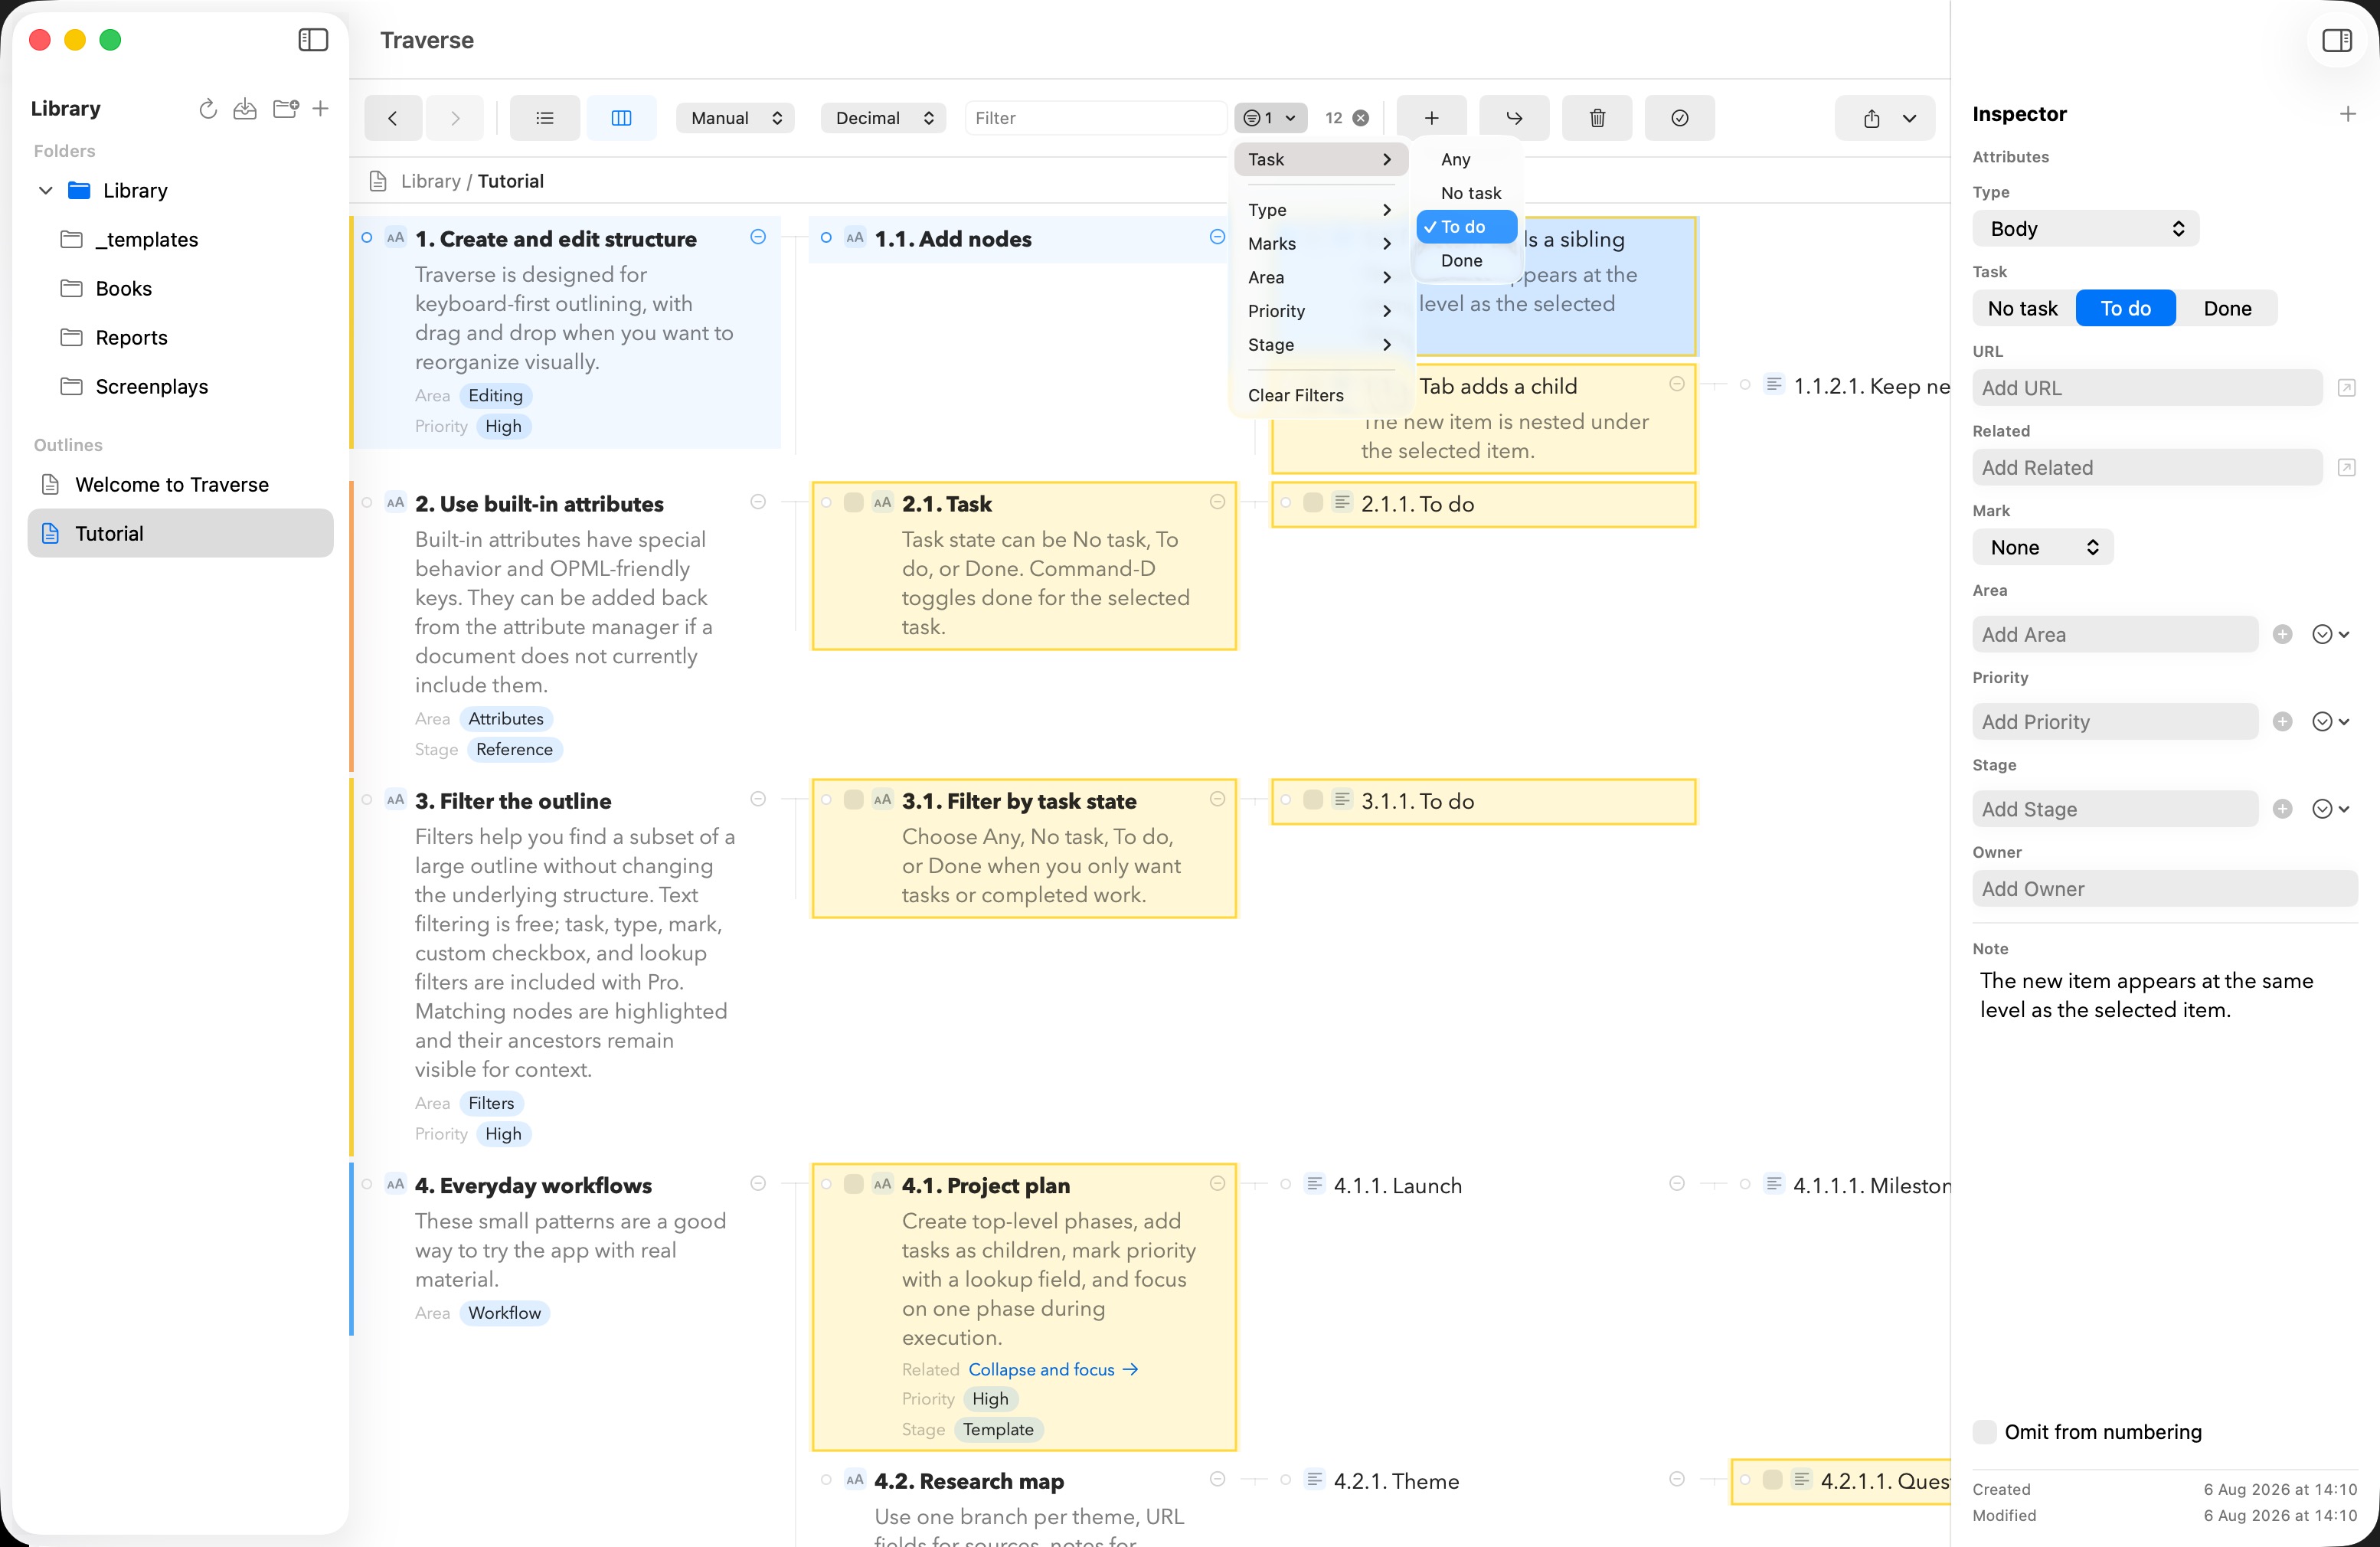Screen dimensions: 2380x1547
Task: Click the Filter text field
Action: tap(1095, 118)
